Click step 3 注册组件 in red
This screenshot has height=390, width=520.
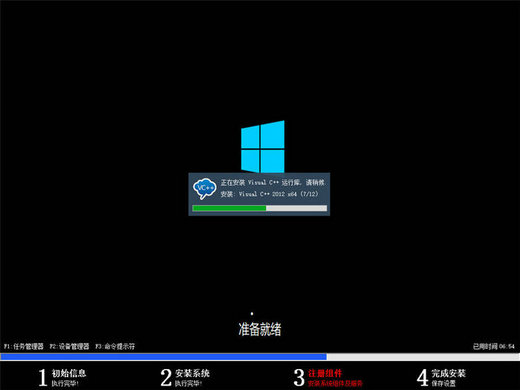click(328, 377)
